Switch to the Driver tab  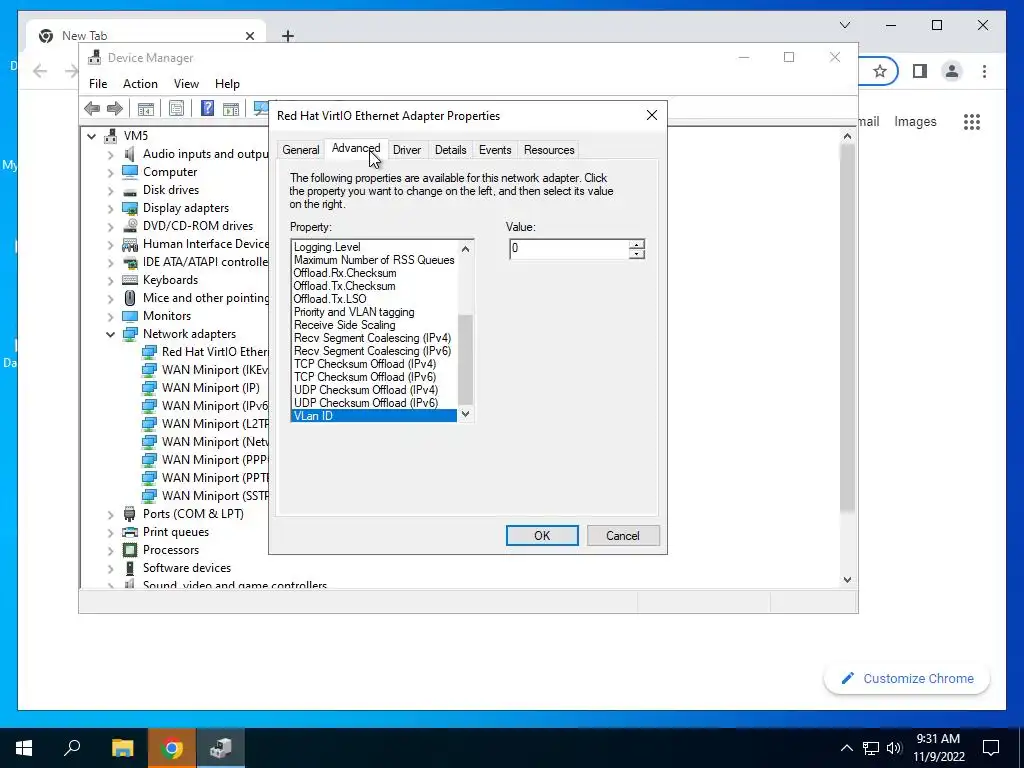pos(407,150)
